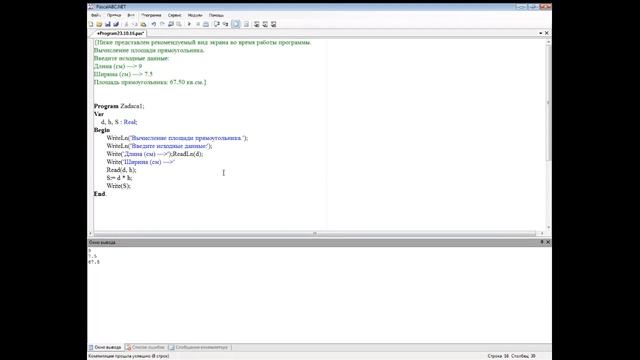Click the Write 'Длина (см)' line
The width and height of the screenshot is (640, 360).
pos(155,154)
